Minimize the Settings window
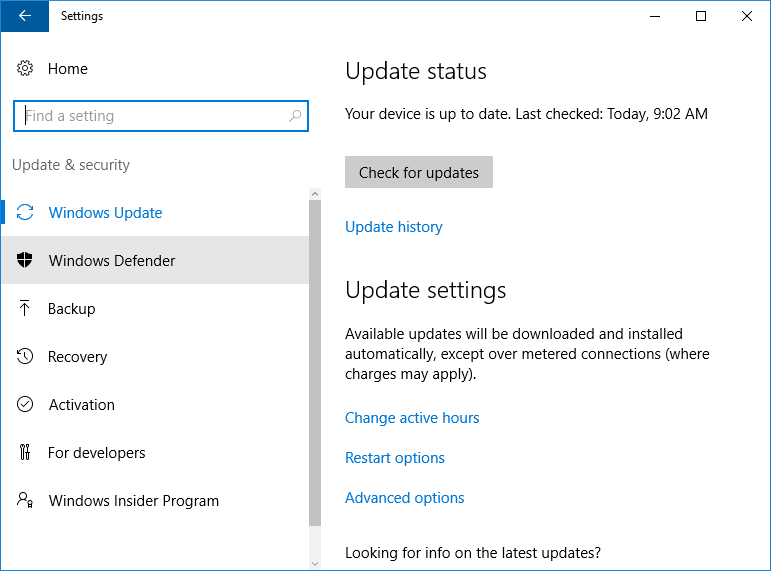The width and height of the screenshot is (771, 571). point(655,16)
